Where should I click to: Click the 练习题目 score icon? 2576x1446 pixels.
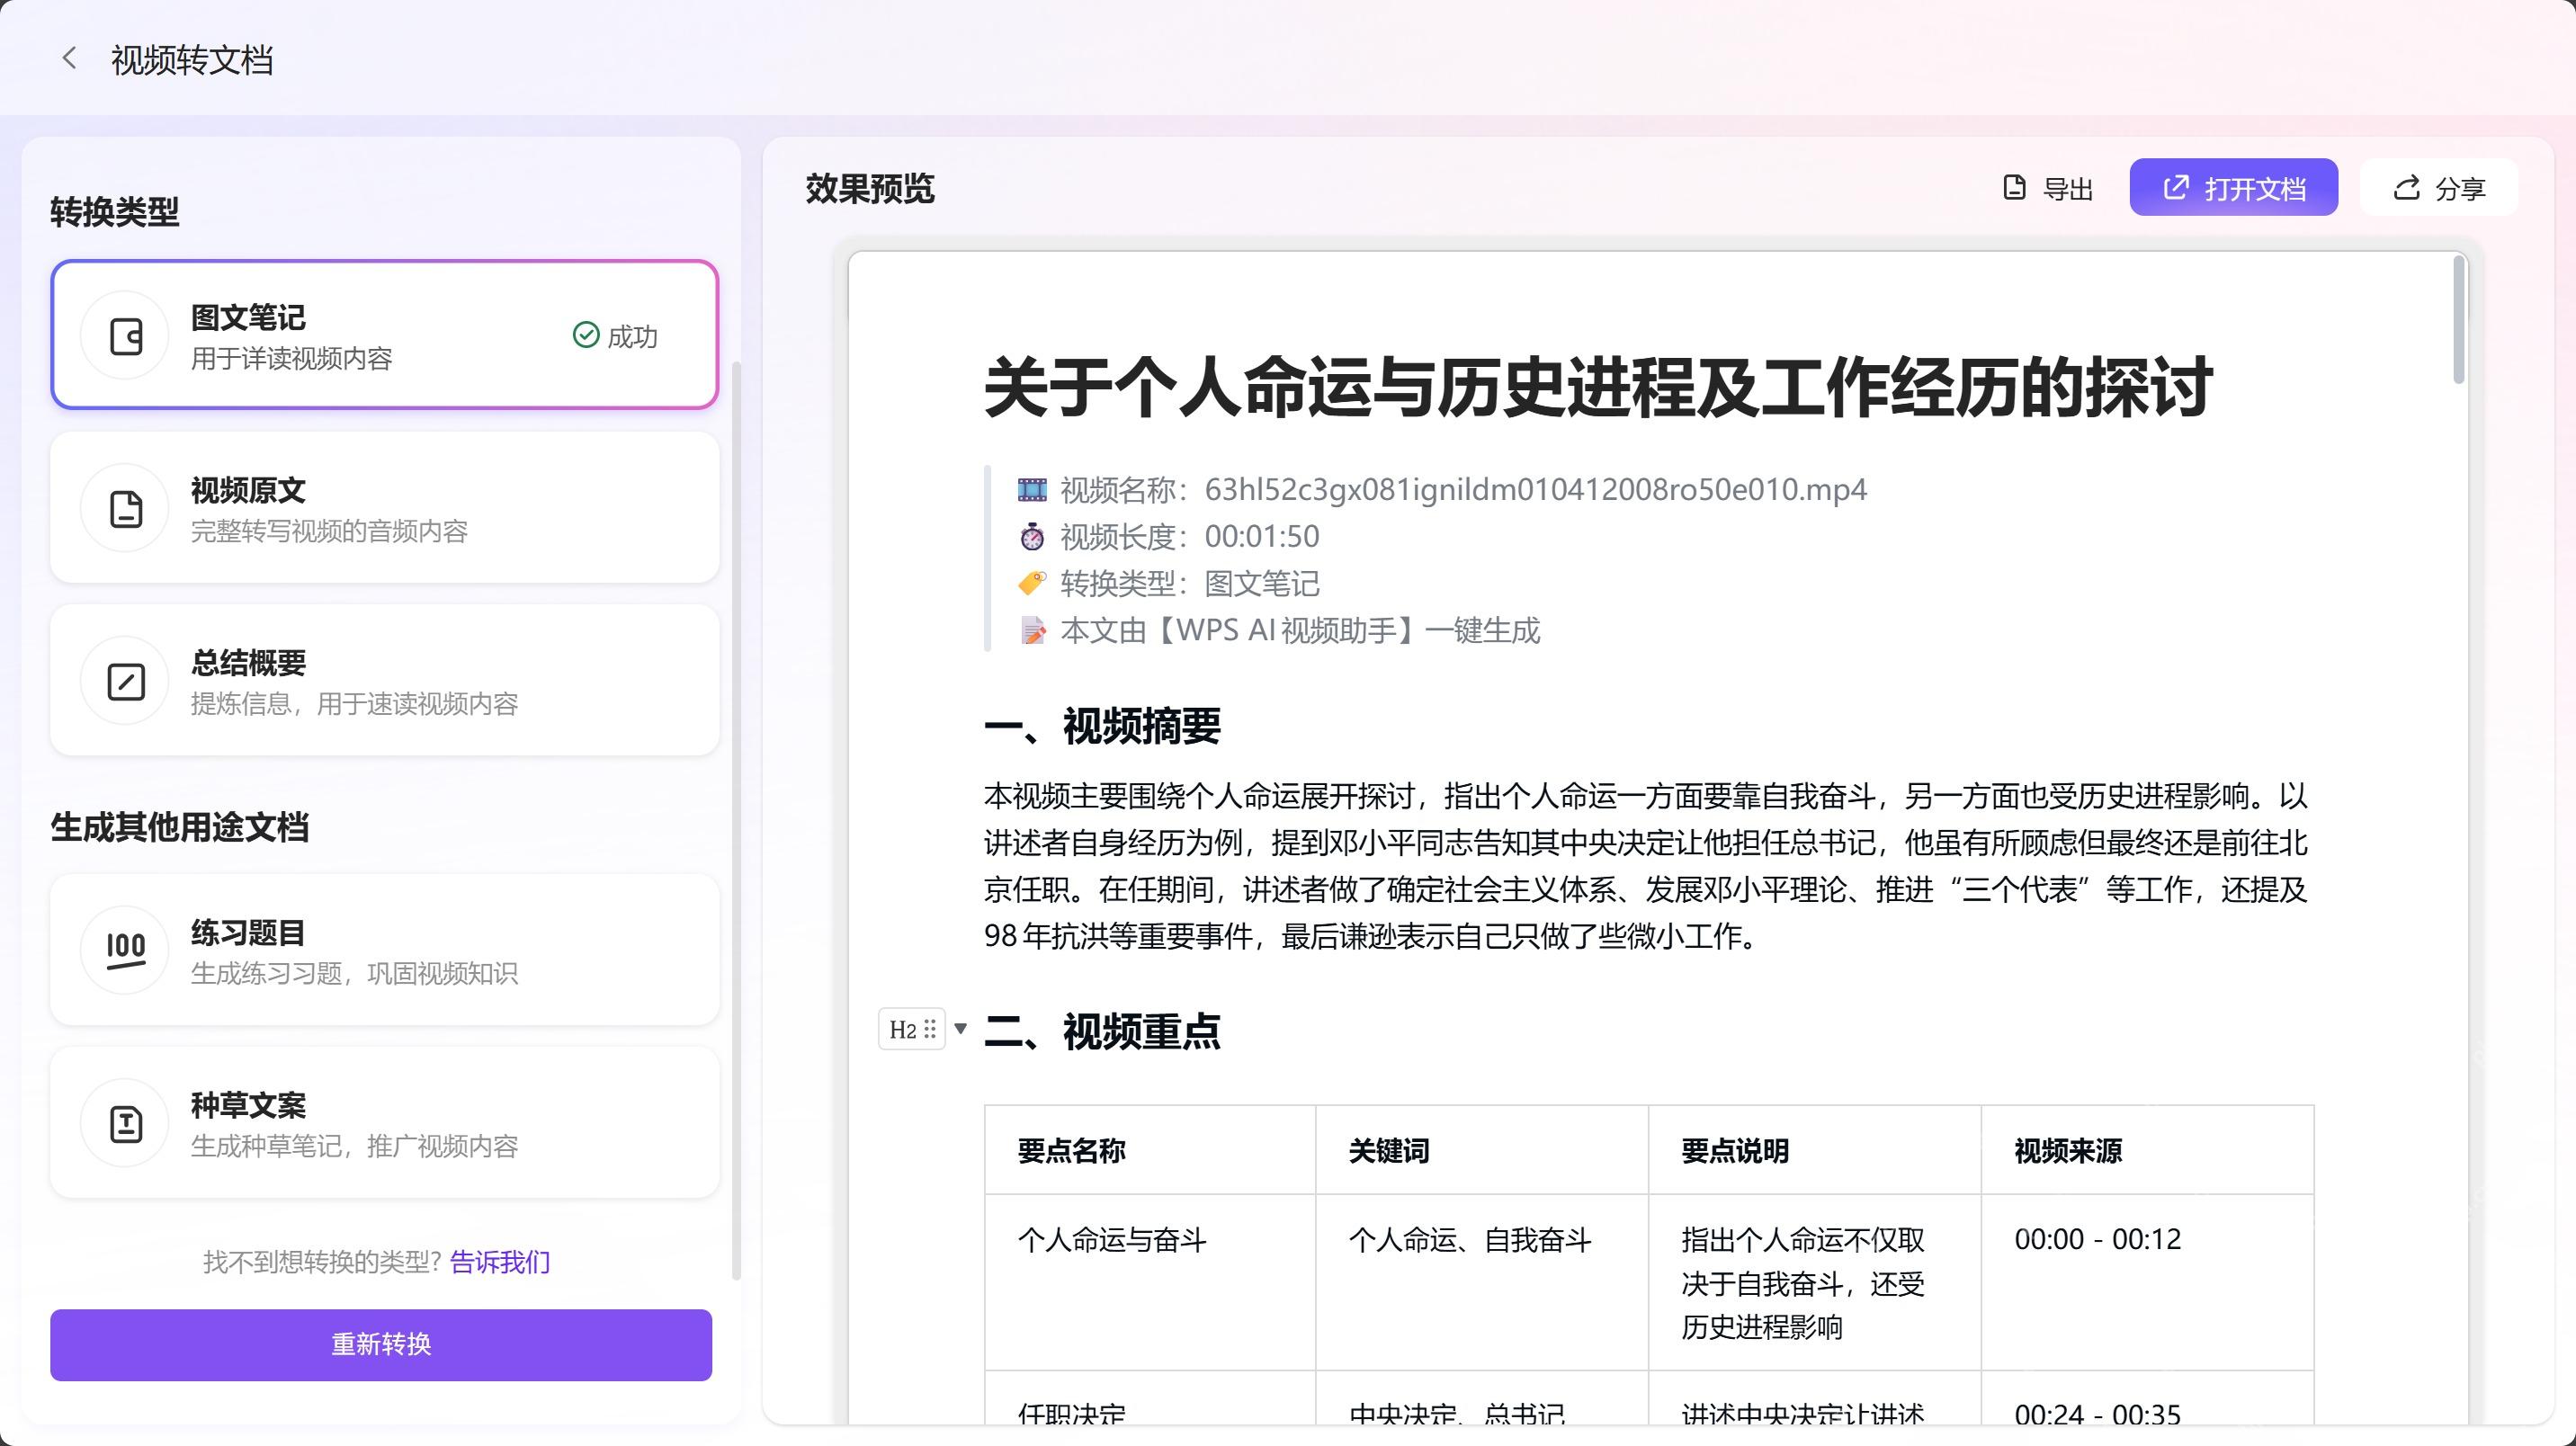pyautogui.click(x=125, y=950)
